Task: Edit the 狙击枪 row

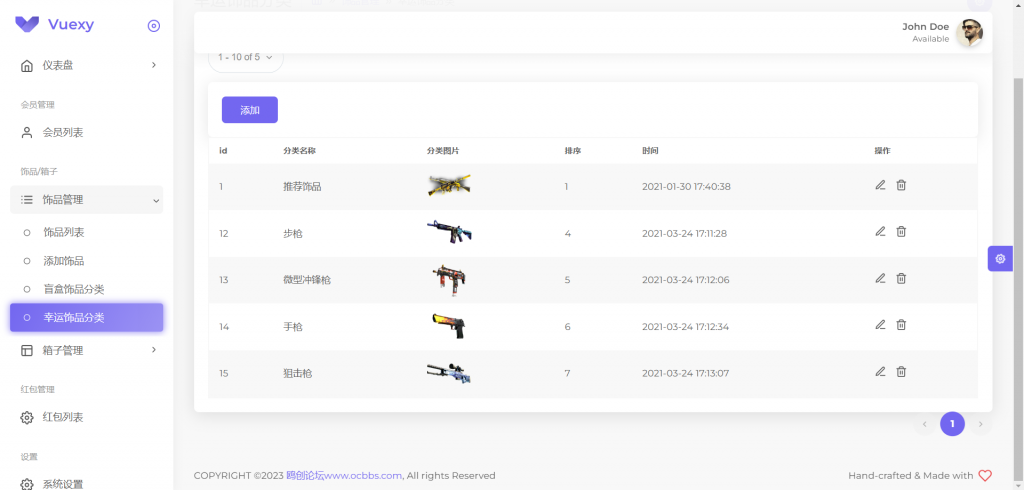Action: (x=880, y=372)
